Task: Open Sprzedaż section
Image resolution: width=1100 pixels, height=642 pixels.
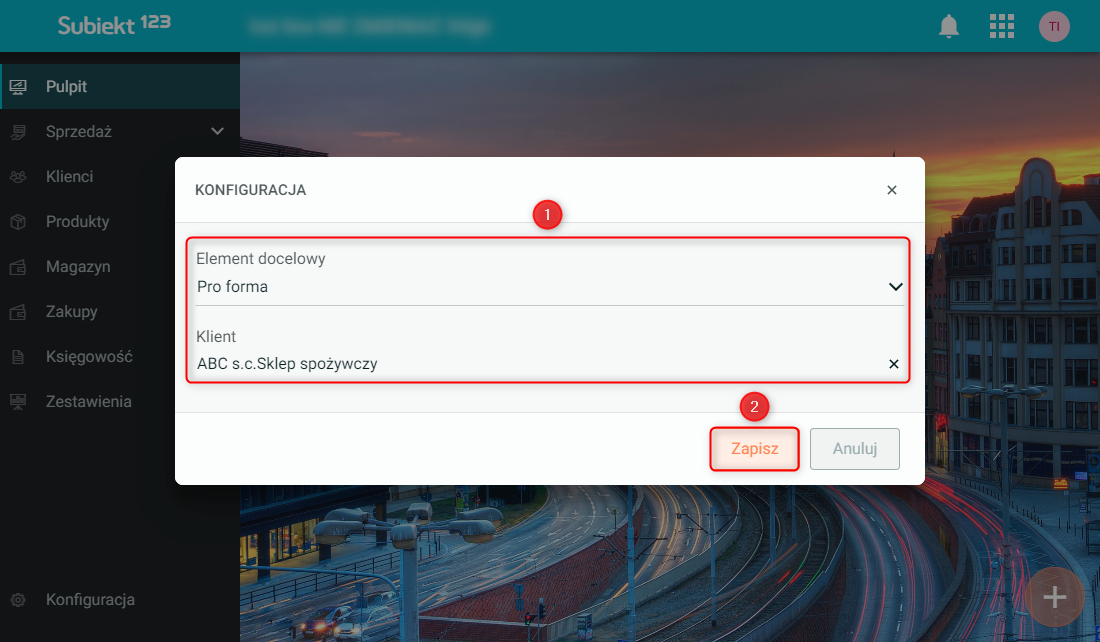Action: (x=120, y=131)
